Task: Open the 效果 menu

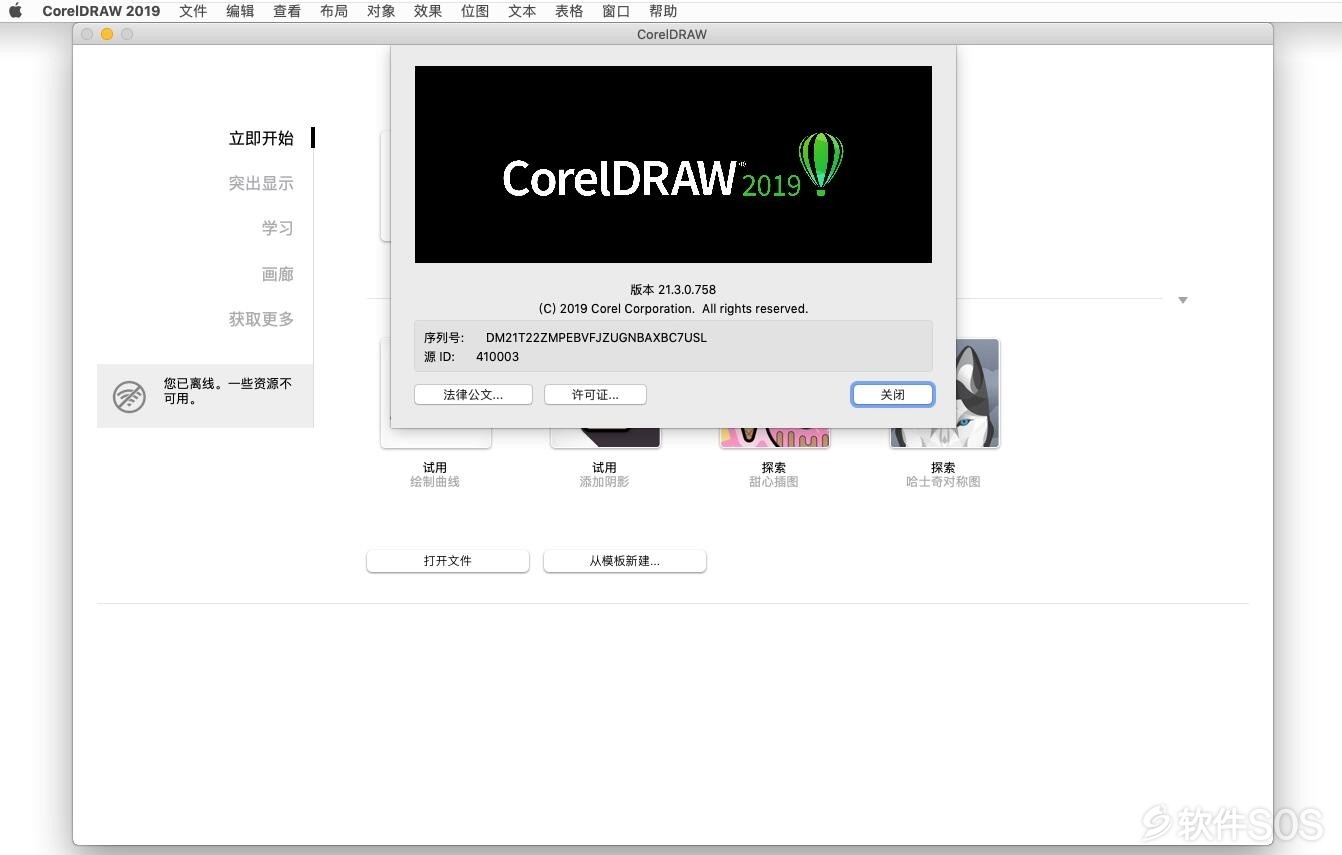Action: pos(428,11)
